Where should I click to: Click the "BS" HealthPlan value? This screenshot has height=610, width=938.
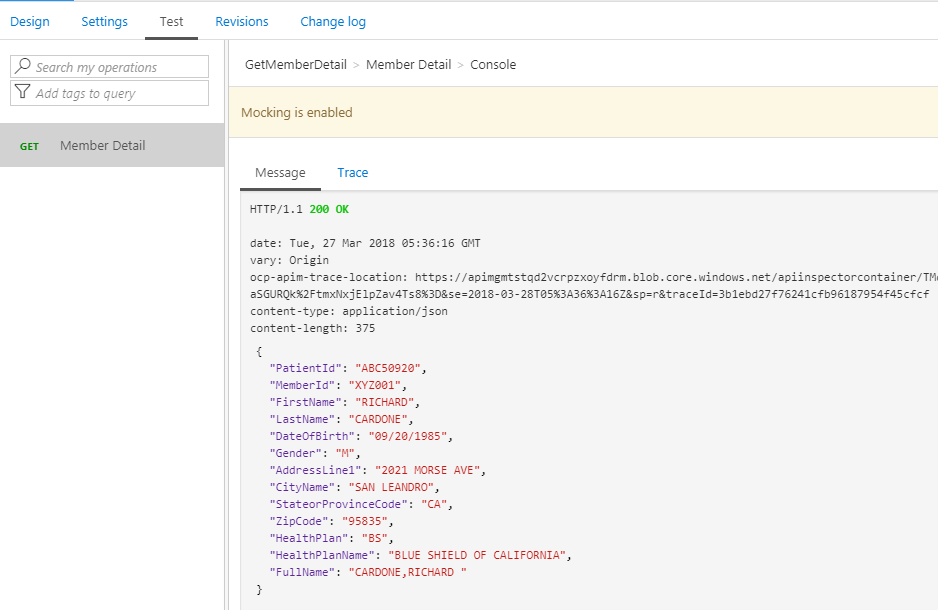(374, 538)
